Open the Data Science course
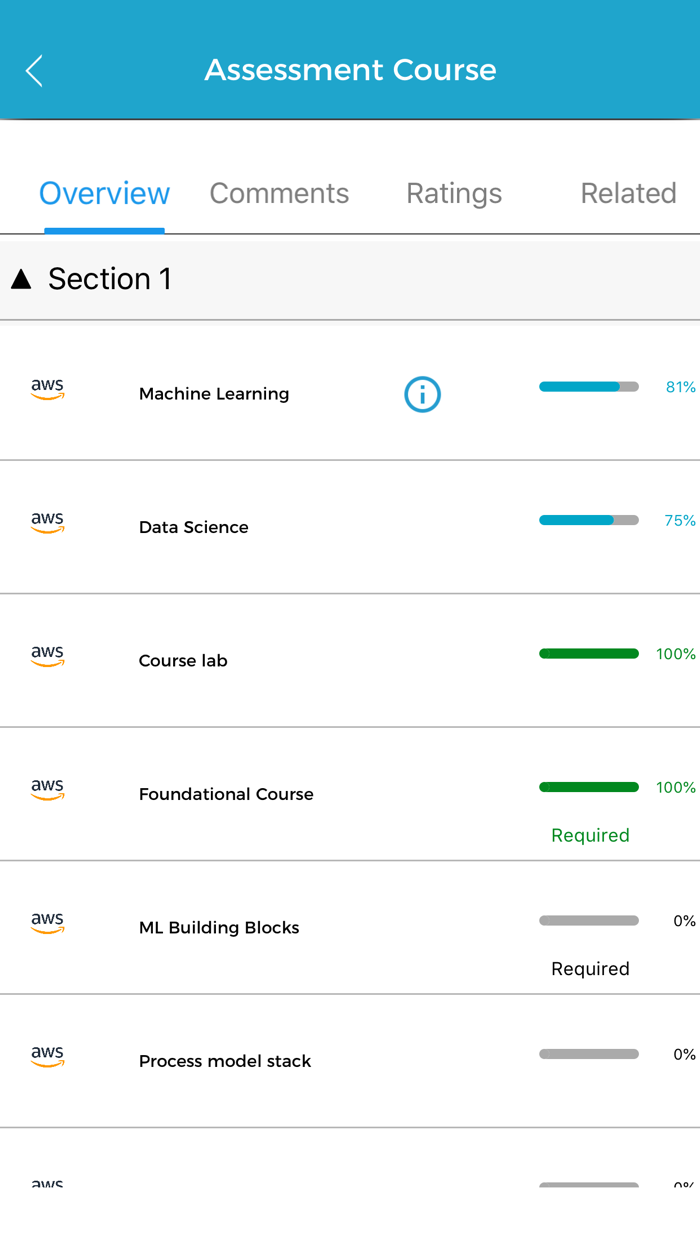The height and width of the screenshot is (1244, 700). 193,527
